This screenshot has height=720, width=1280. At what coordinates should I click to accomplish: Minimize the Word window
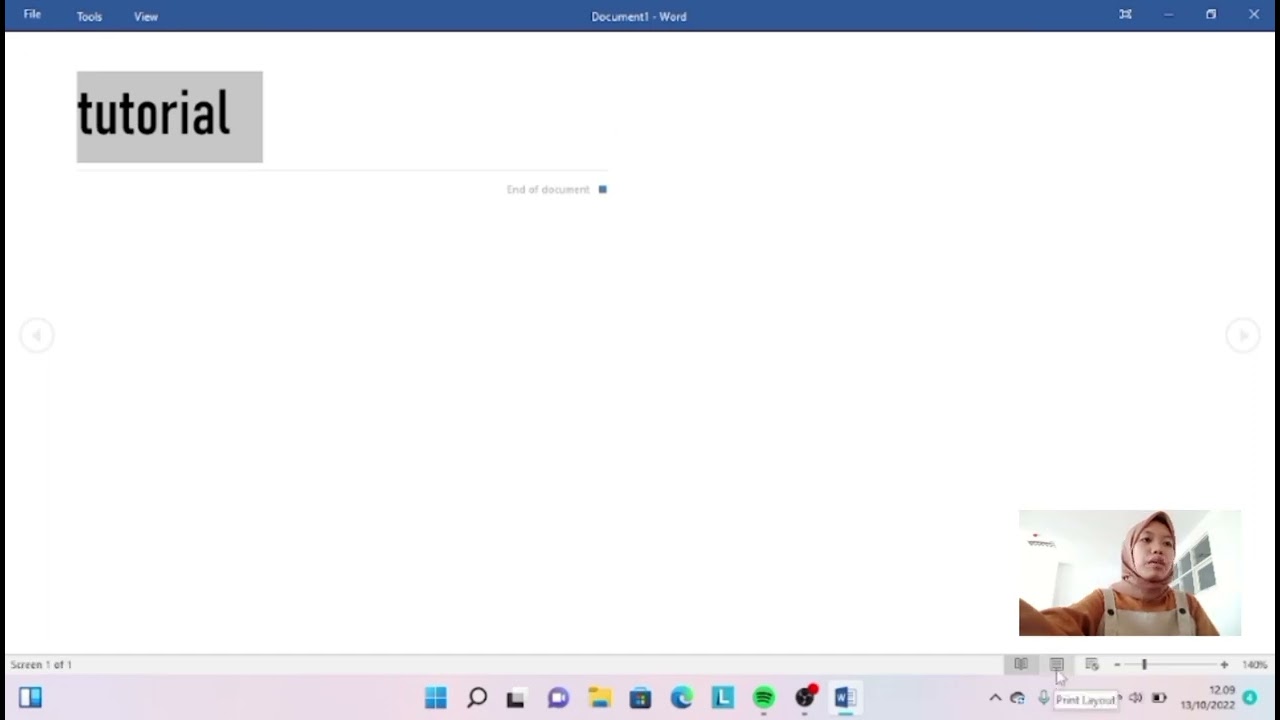tap(1168, 15)
